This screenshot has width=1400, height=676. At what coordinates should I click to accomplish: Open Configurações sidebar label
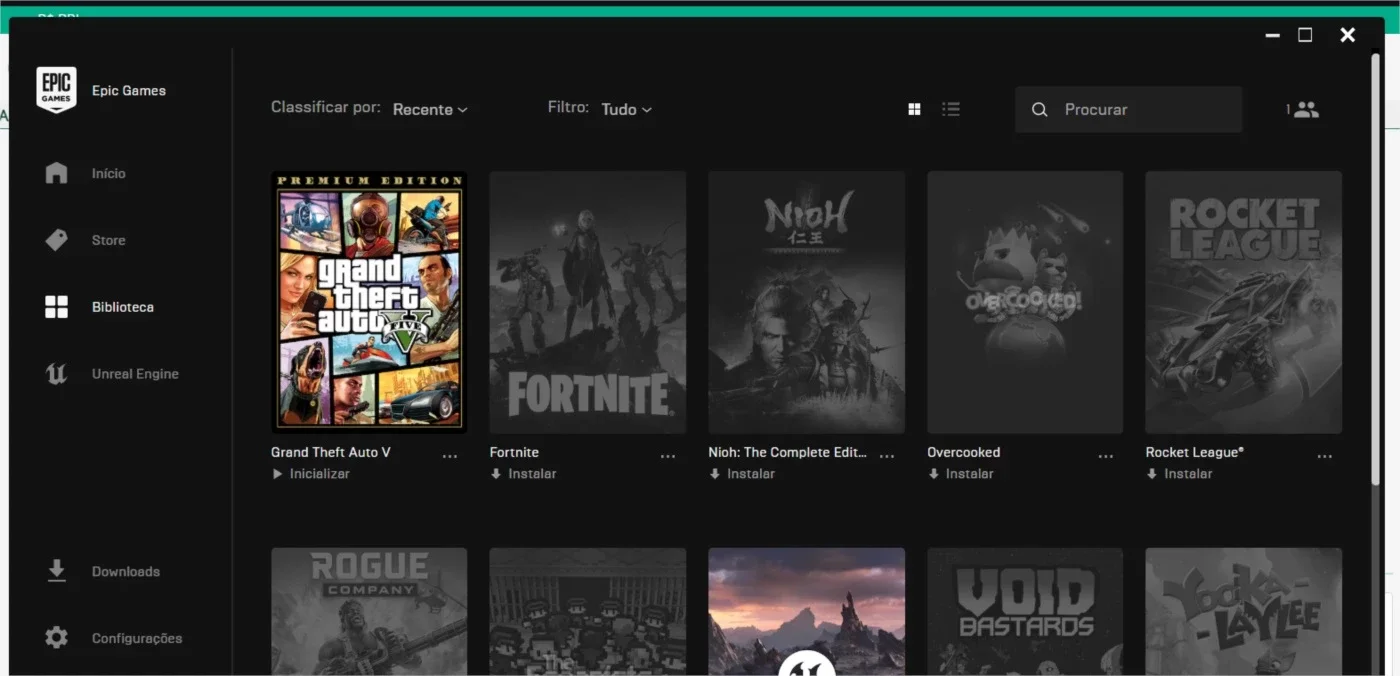[137, 638]
